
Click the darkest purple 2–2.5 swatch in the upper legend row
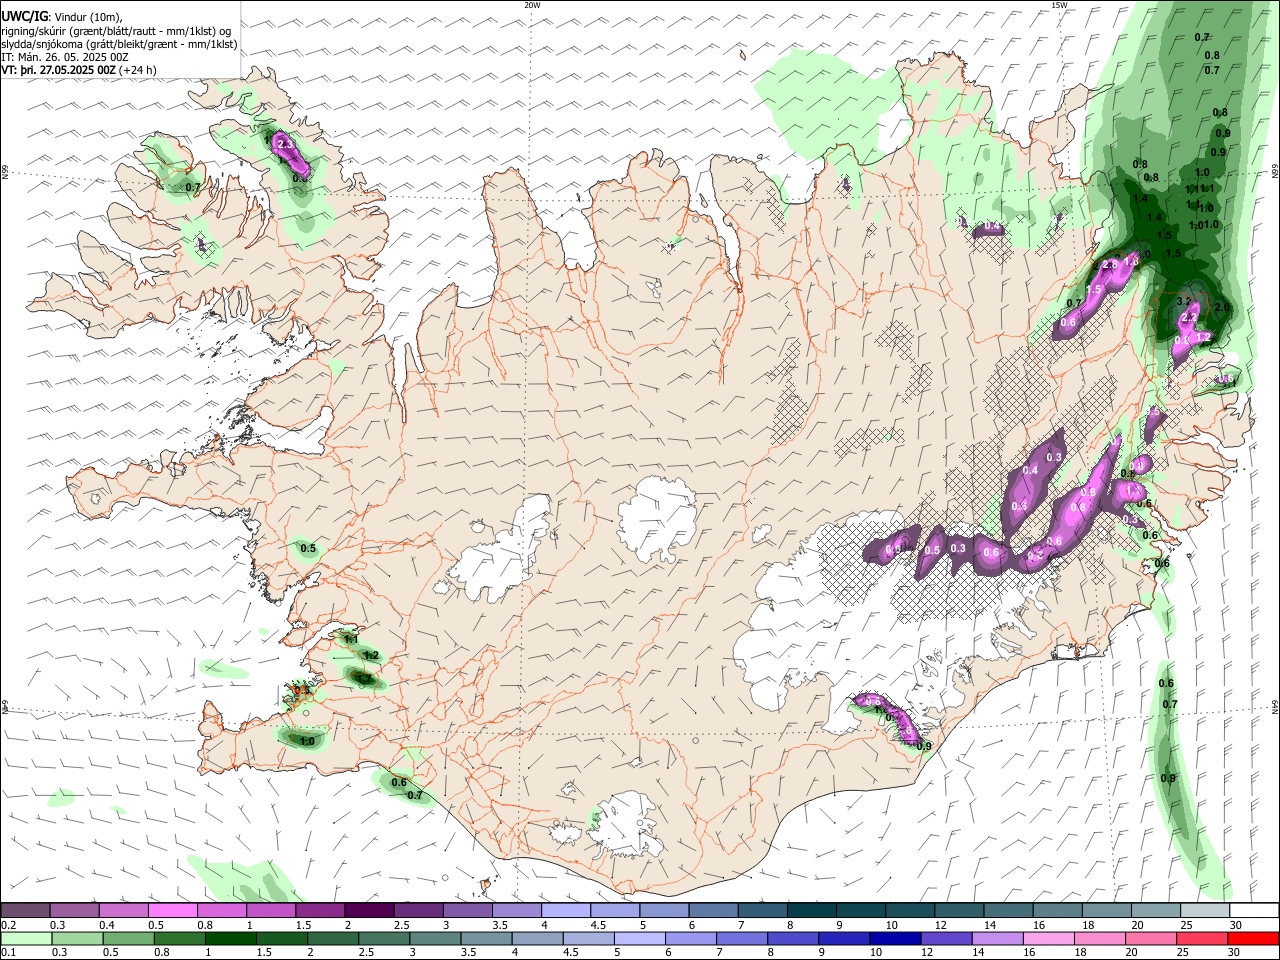(369, 910)
